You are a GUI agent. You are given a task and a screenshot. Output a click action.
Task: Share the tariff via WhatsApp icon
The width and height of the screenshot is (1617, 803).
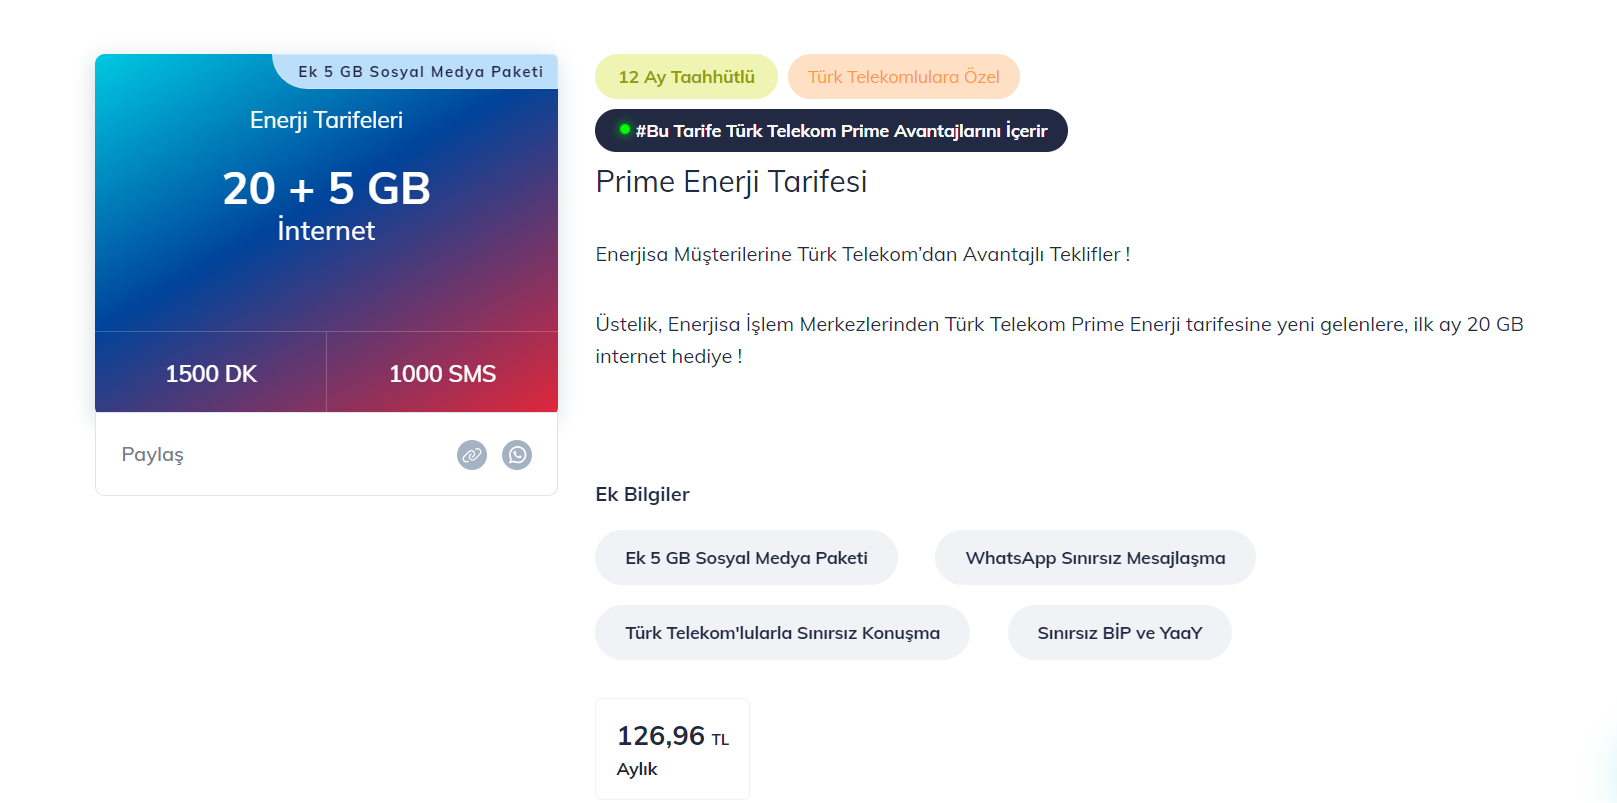(517, 455)
